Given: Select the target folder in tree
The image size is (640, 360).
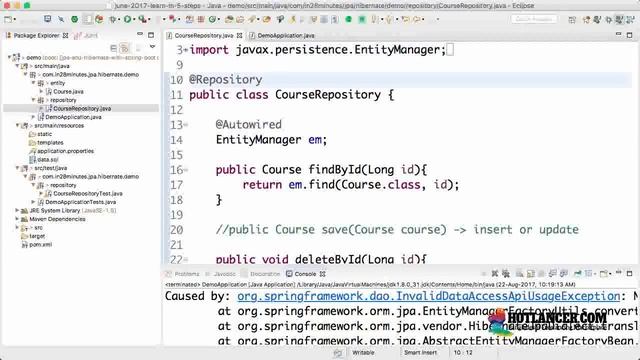Looking at the screenshot, I should pos(37,236).
